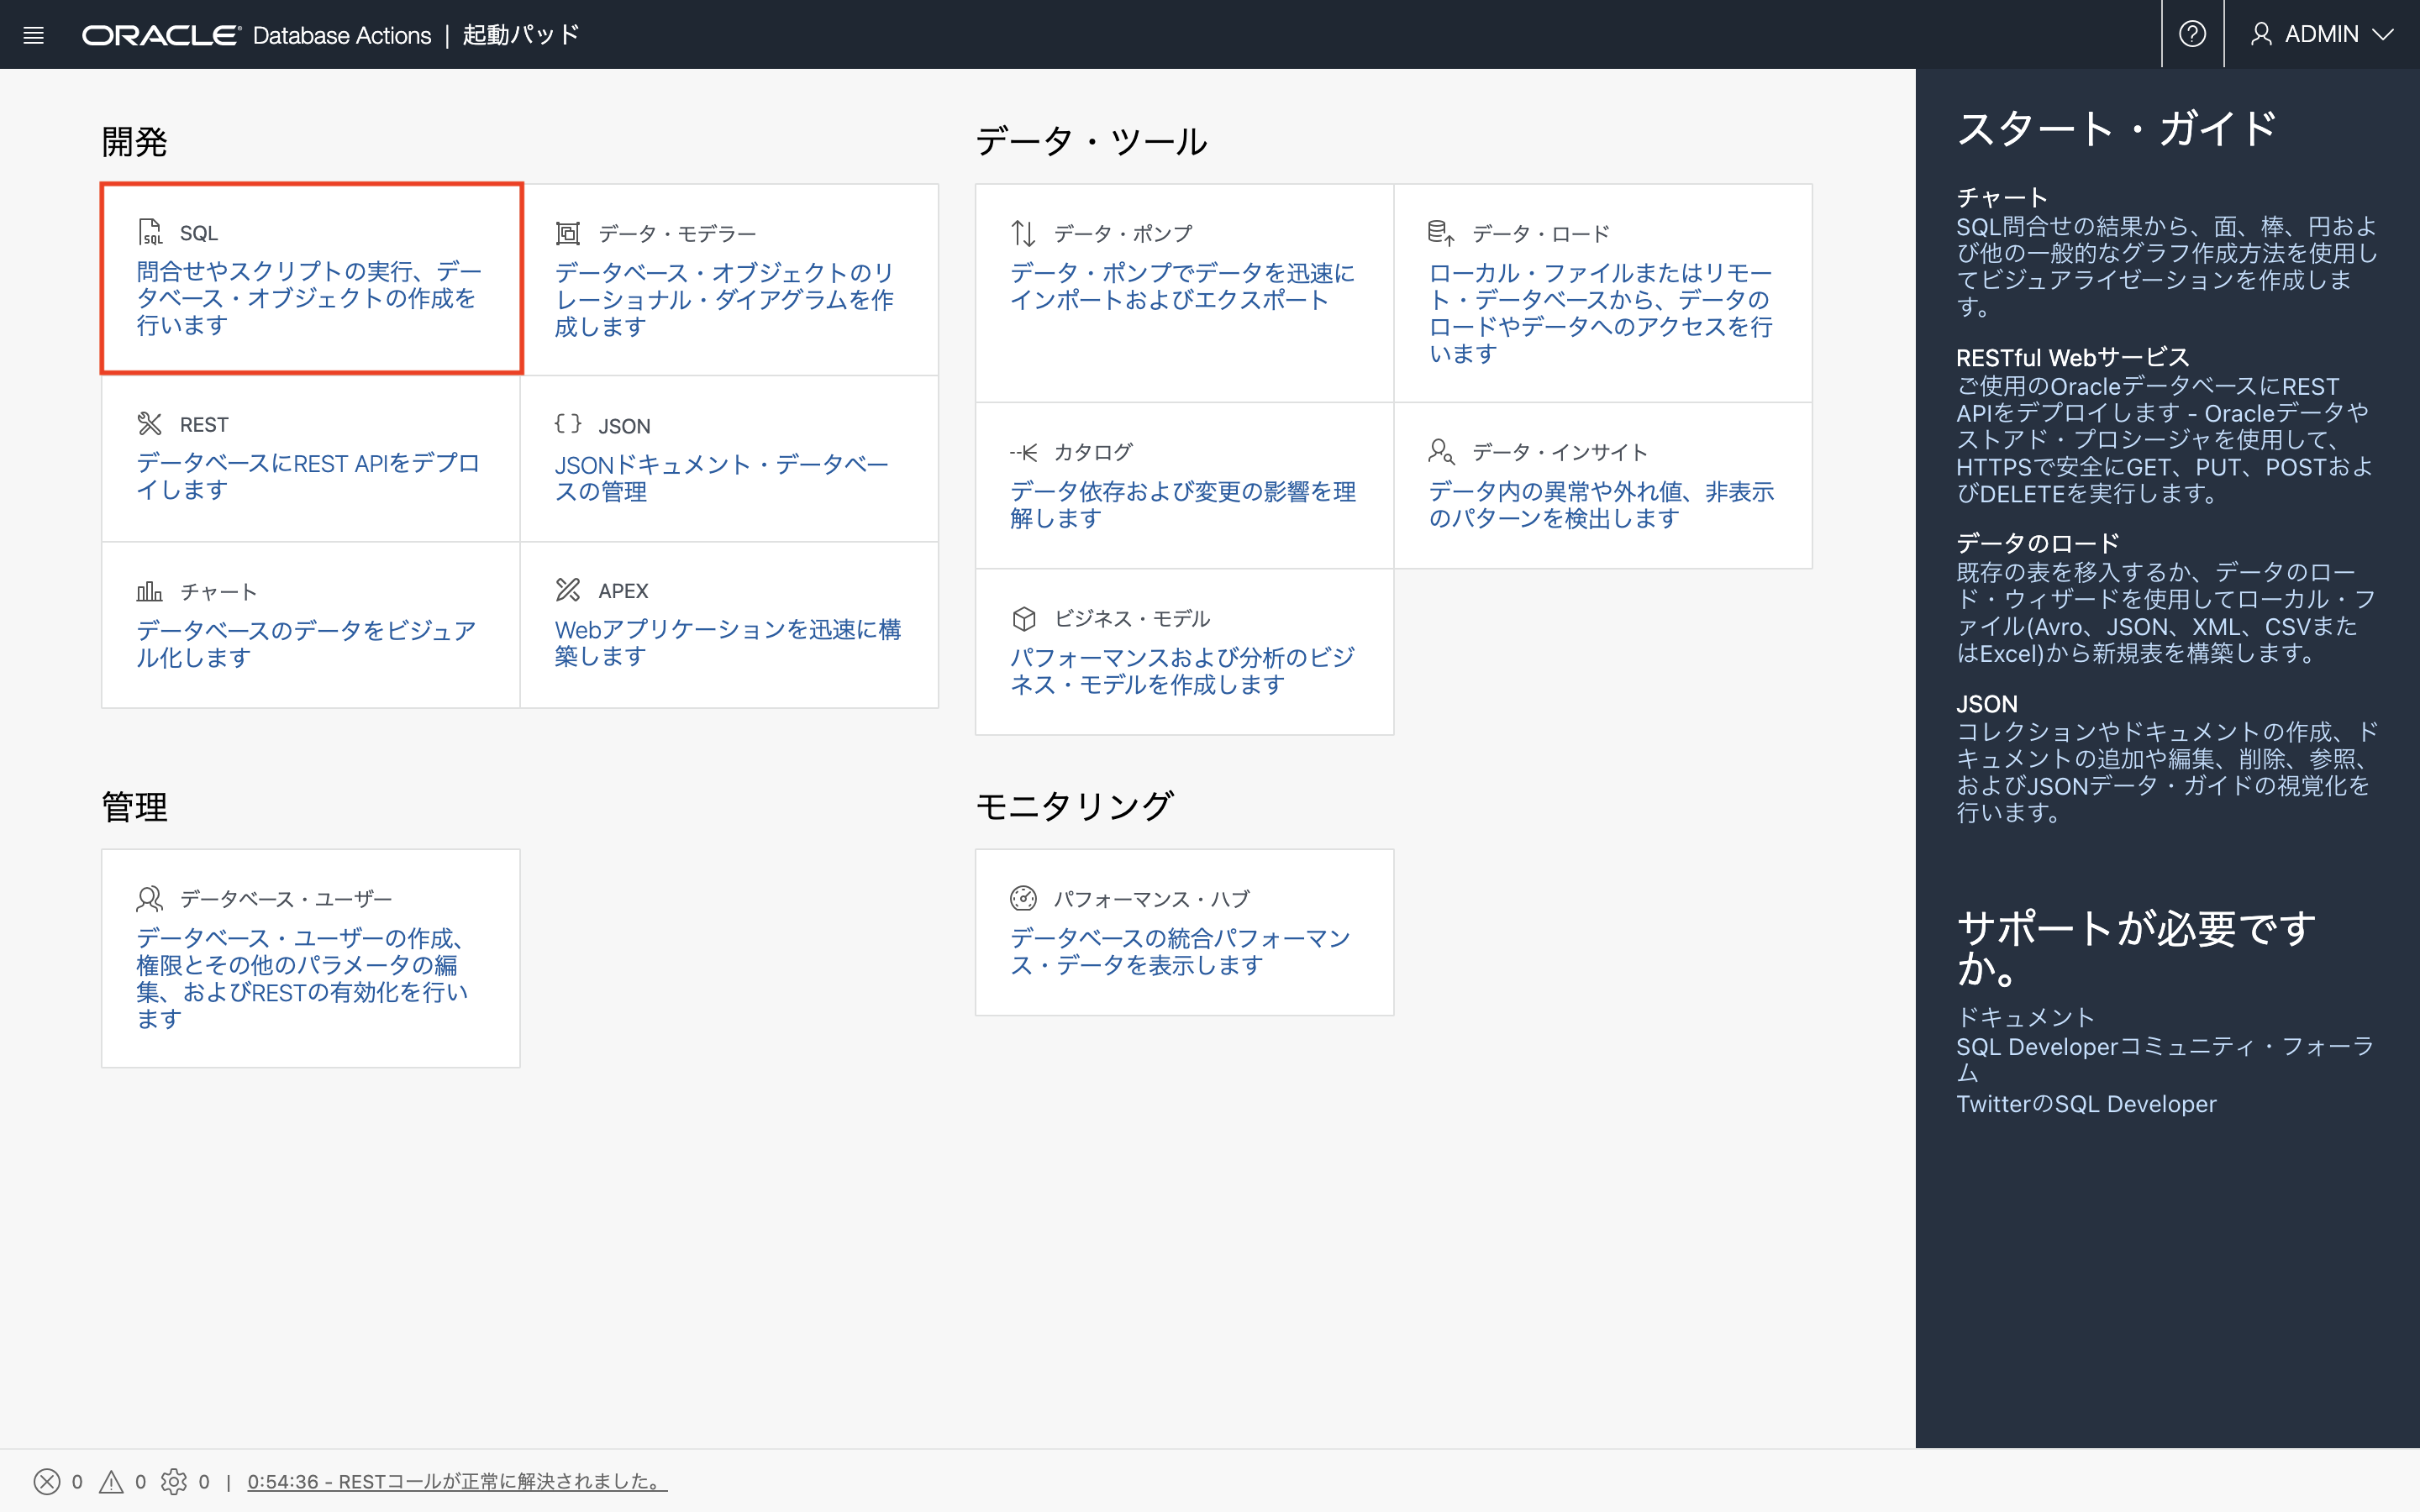Click the REST call status message
The width and height of the screenshot is (2420, 1512).
tap(456, 1481)
